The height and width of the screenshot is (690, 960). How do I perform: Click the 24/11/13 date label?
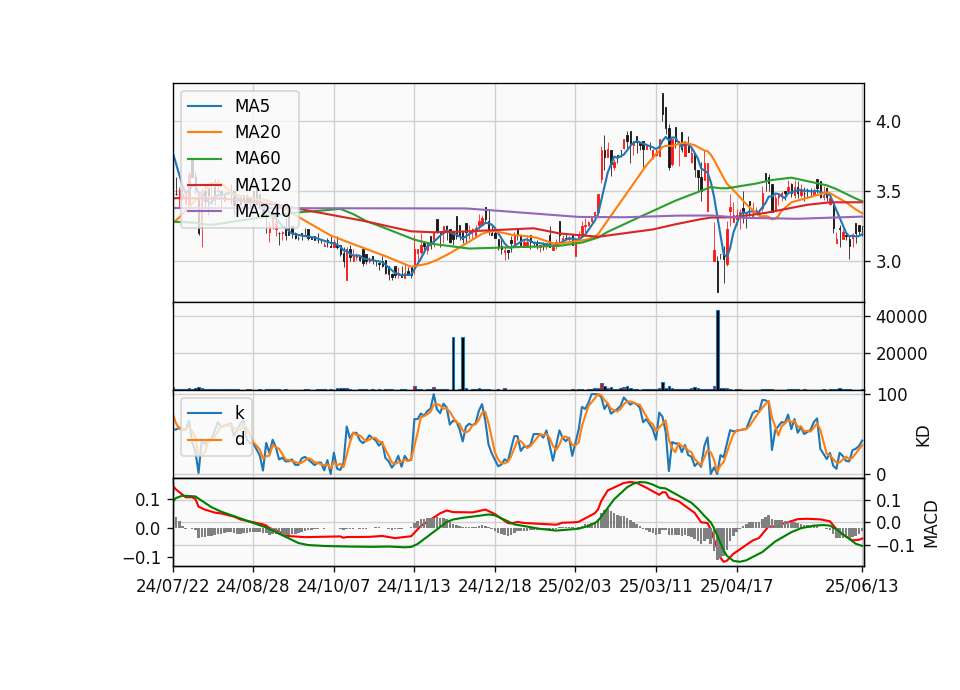coord(414,586)
